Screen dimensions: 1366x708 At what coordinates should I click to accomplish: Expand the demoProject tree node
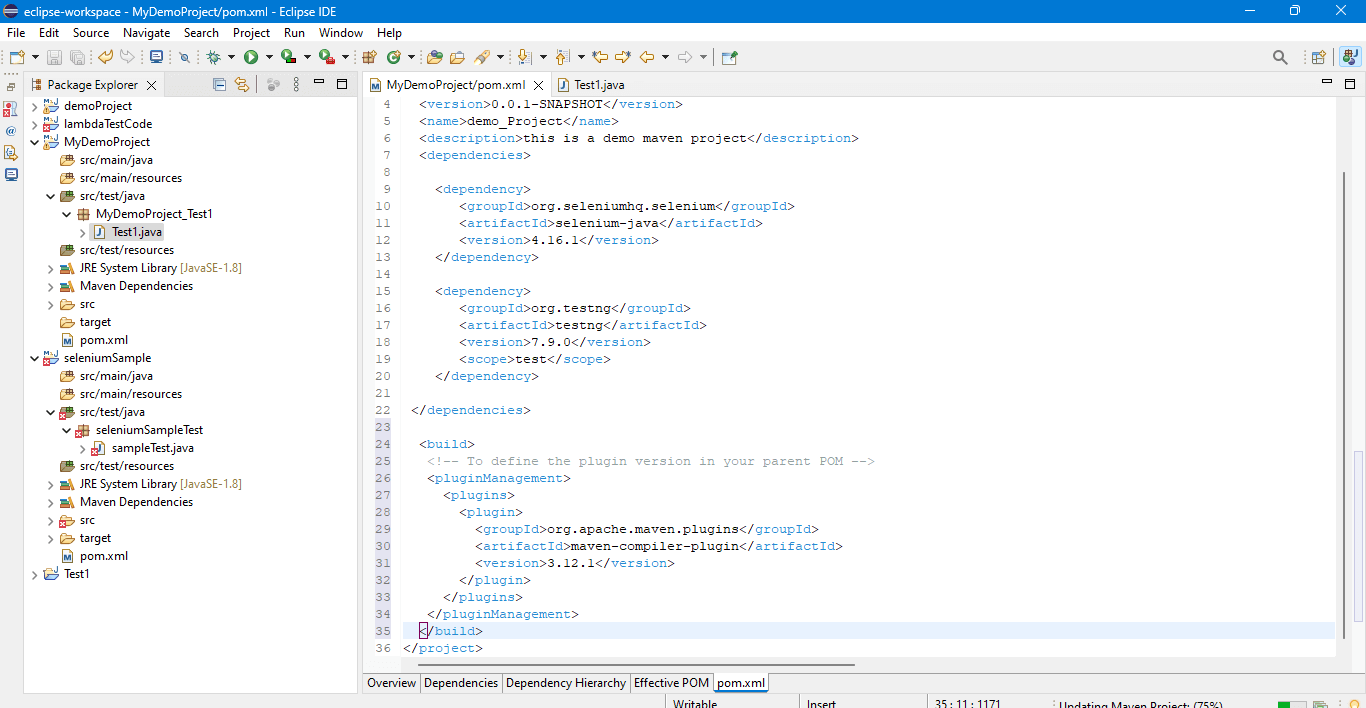[35, 106]
